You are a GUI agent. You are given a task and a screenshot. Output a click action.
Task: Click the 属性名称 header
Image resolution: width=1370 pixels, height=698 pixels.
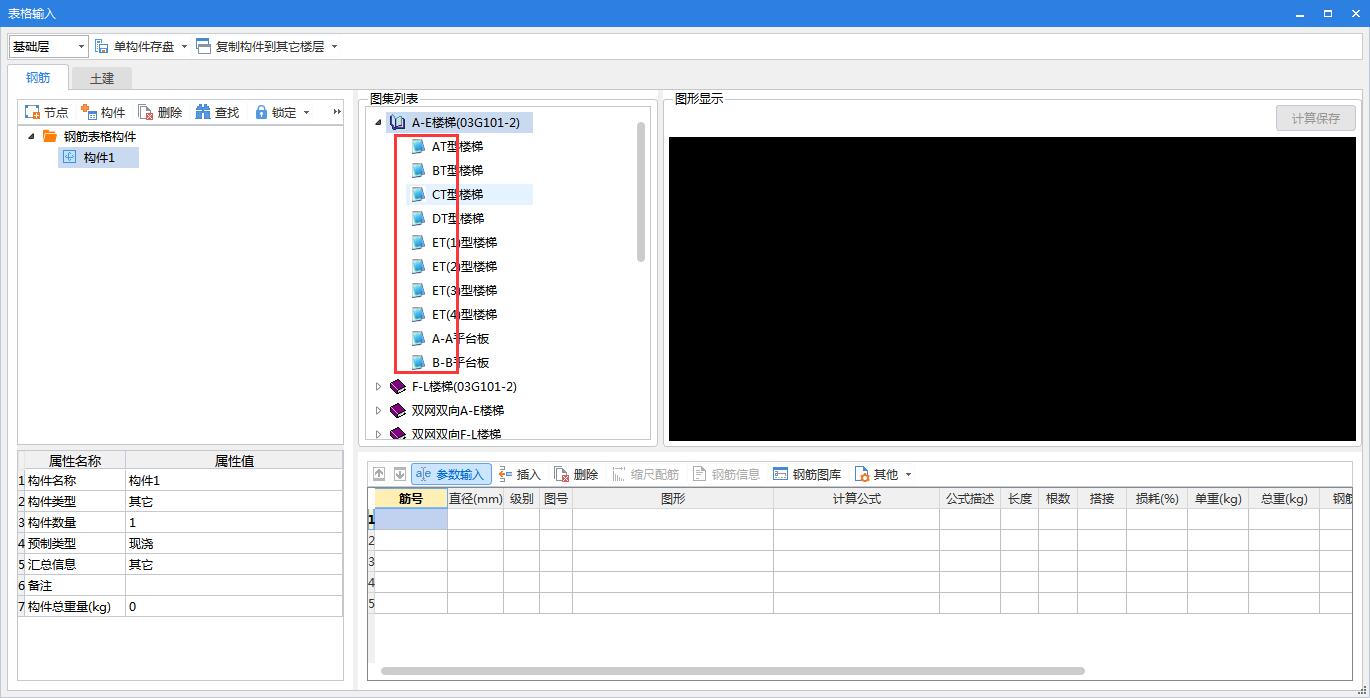75,461
